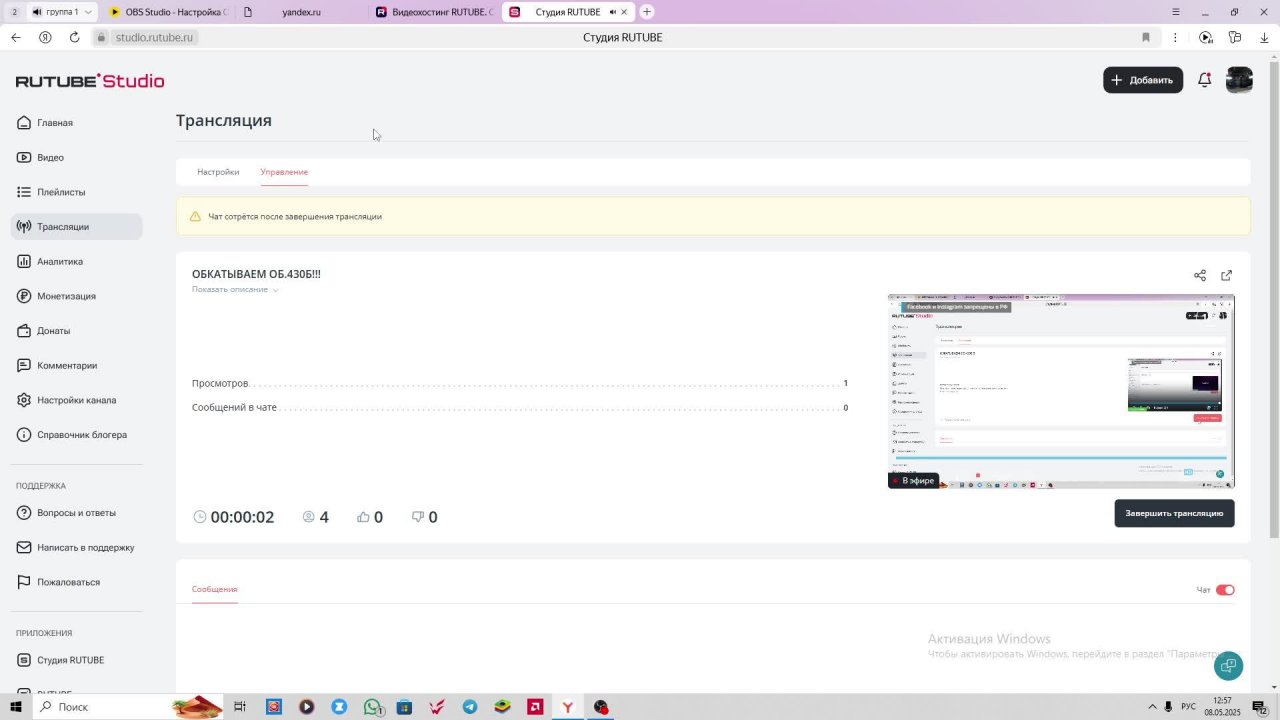Open Yandex Browser from the taskbar
The width and height of the screenshot is (1280, 720).
point(567,707)
